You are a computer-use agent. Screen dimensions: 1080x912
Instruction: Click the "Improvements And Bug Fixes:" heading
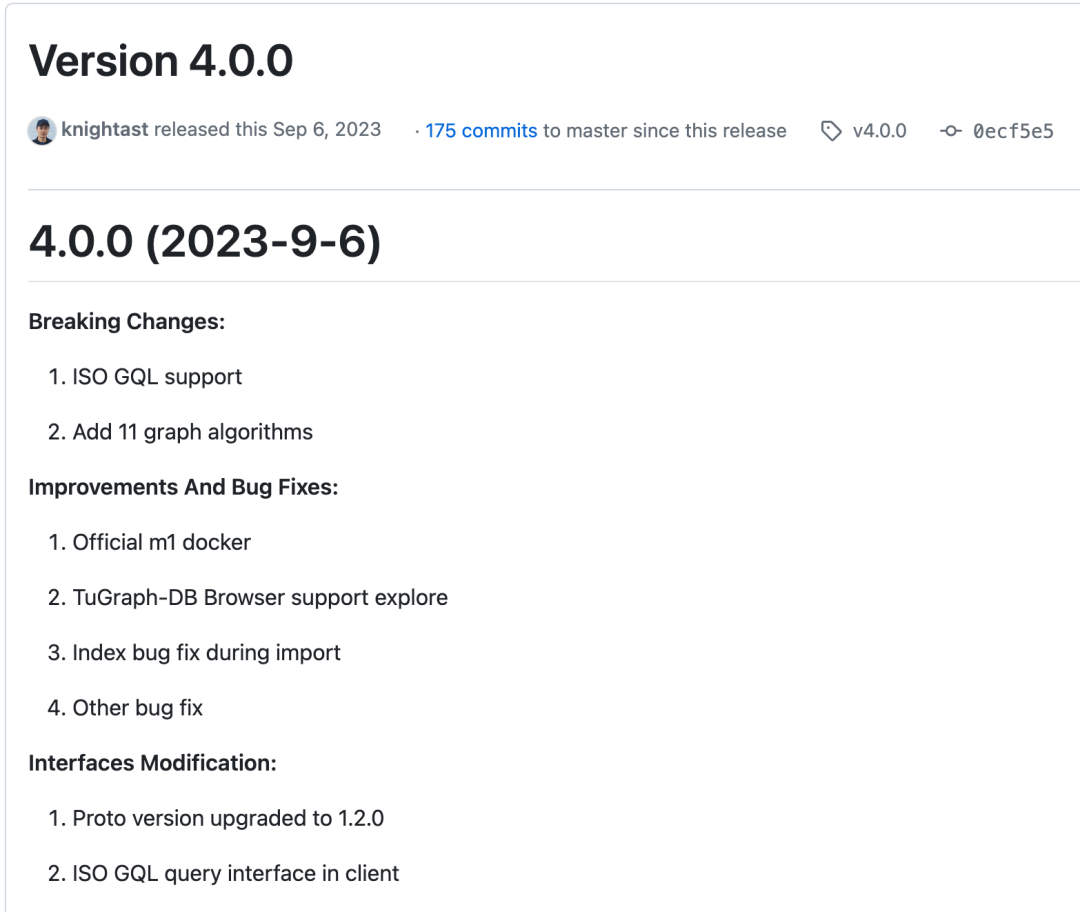183,487
